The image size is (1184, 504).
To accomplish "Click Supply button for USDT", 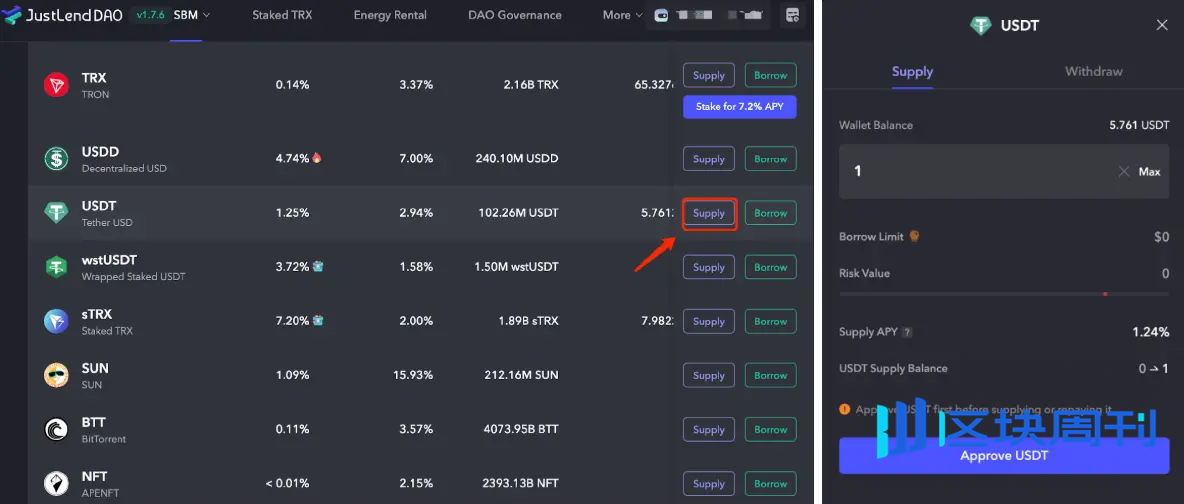I will click(709, 213).
